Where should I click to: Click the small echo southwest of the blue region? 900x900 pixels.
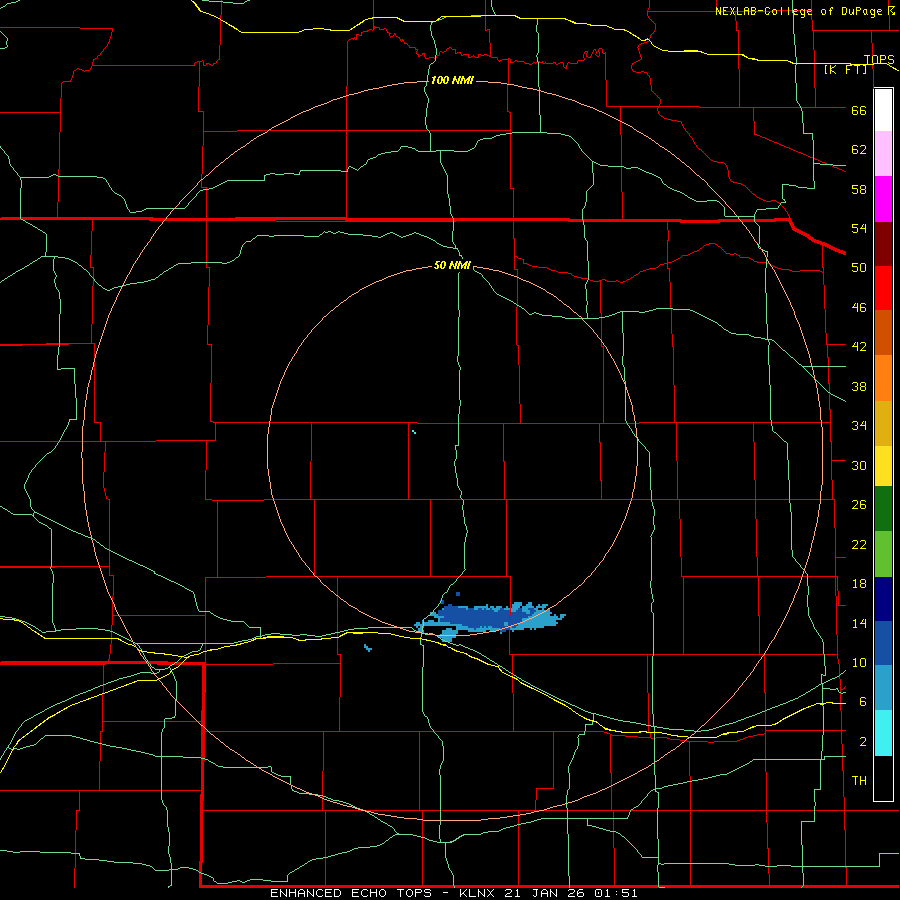click(x=368, y=648)
